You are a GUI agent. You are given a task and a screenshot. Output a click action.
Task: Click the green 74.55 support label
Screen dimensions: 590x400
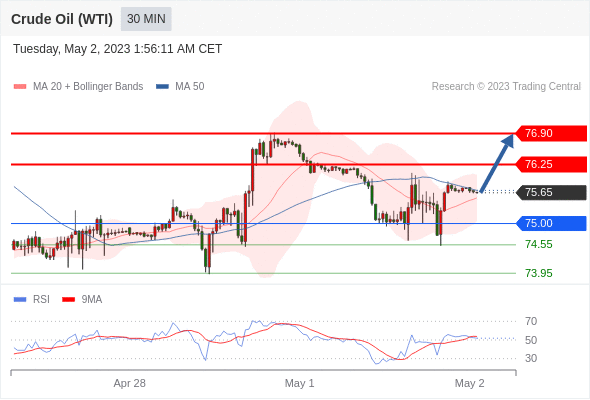click(x=539, y=245)
